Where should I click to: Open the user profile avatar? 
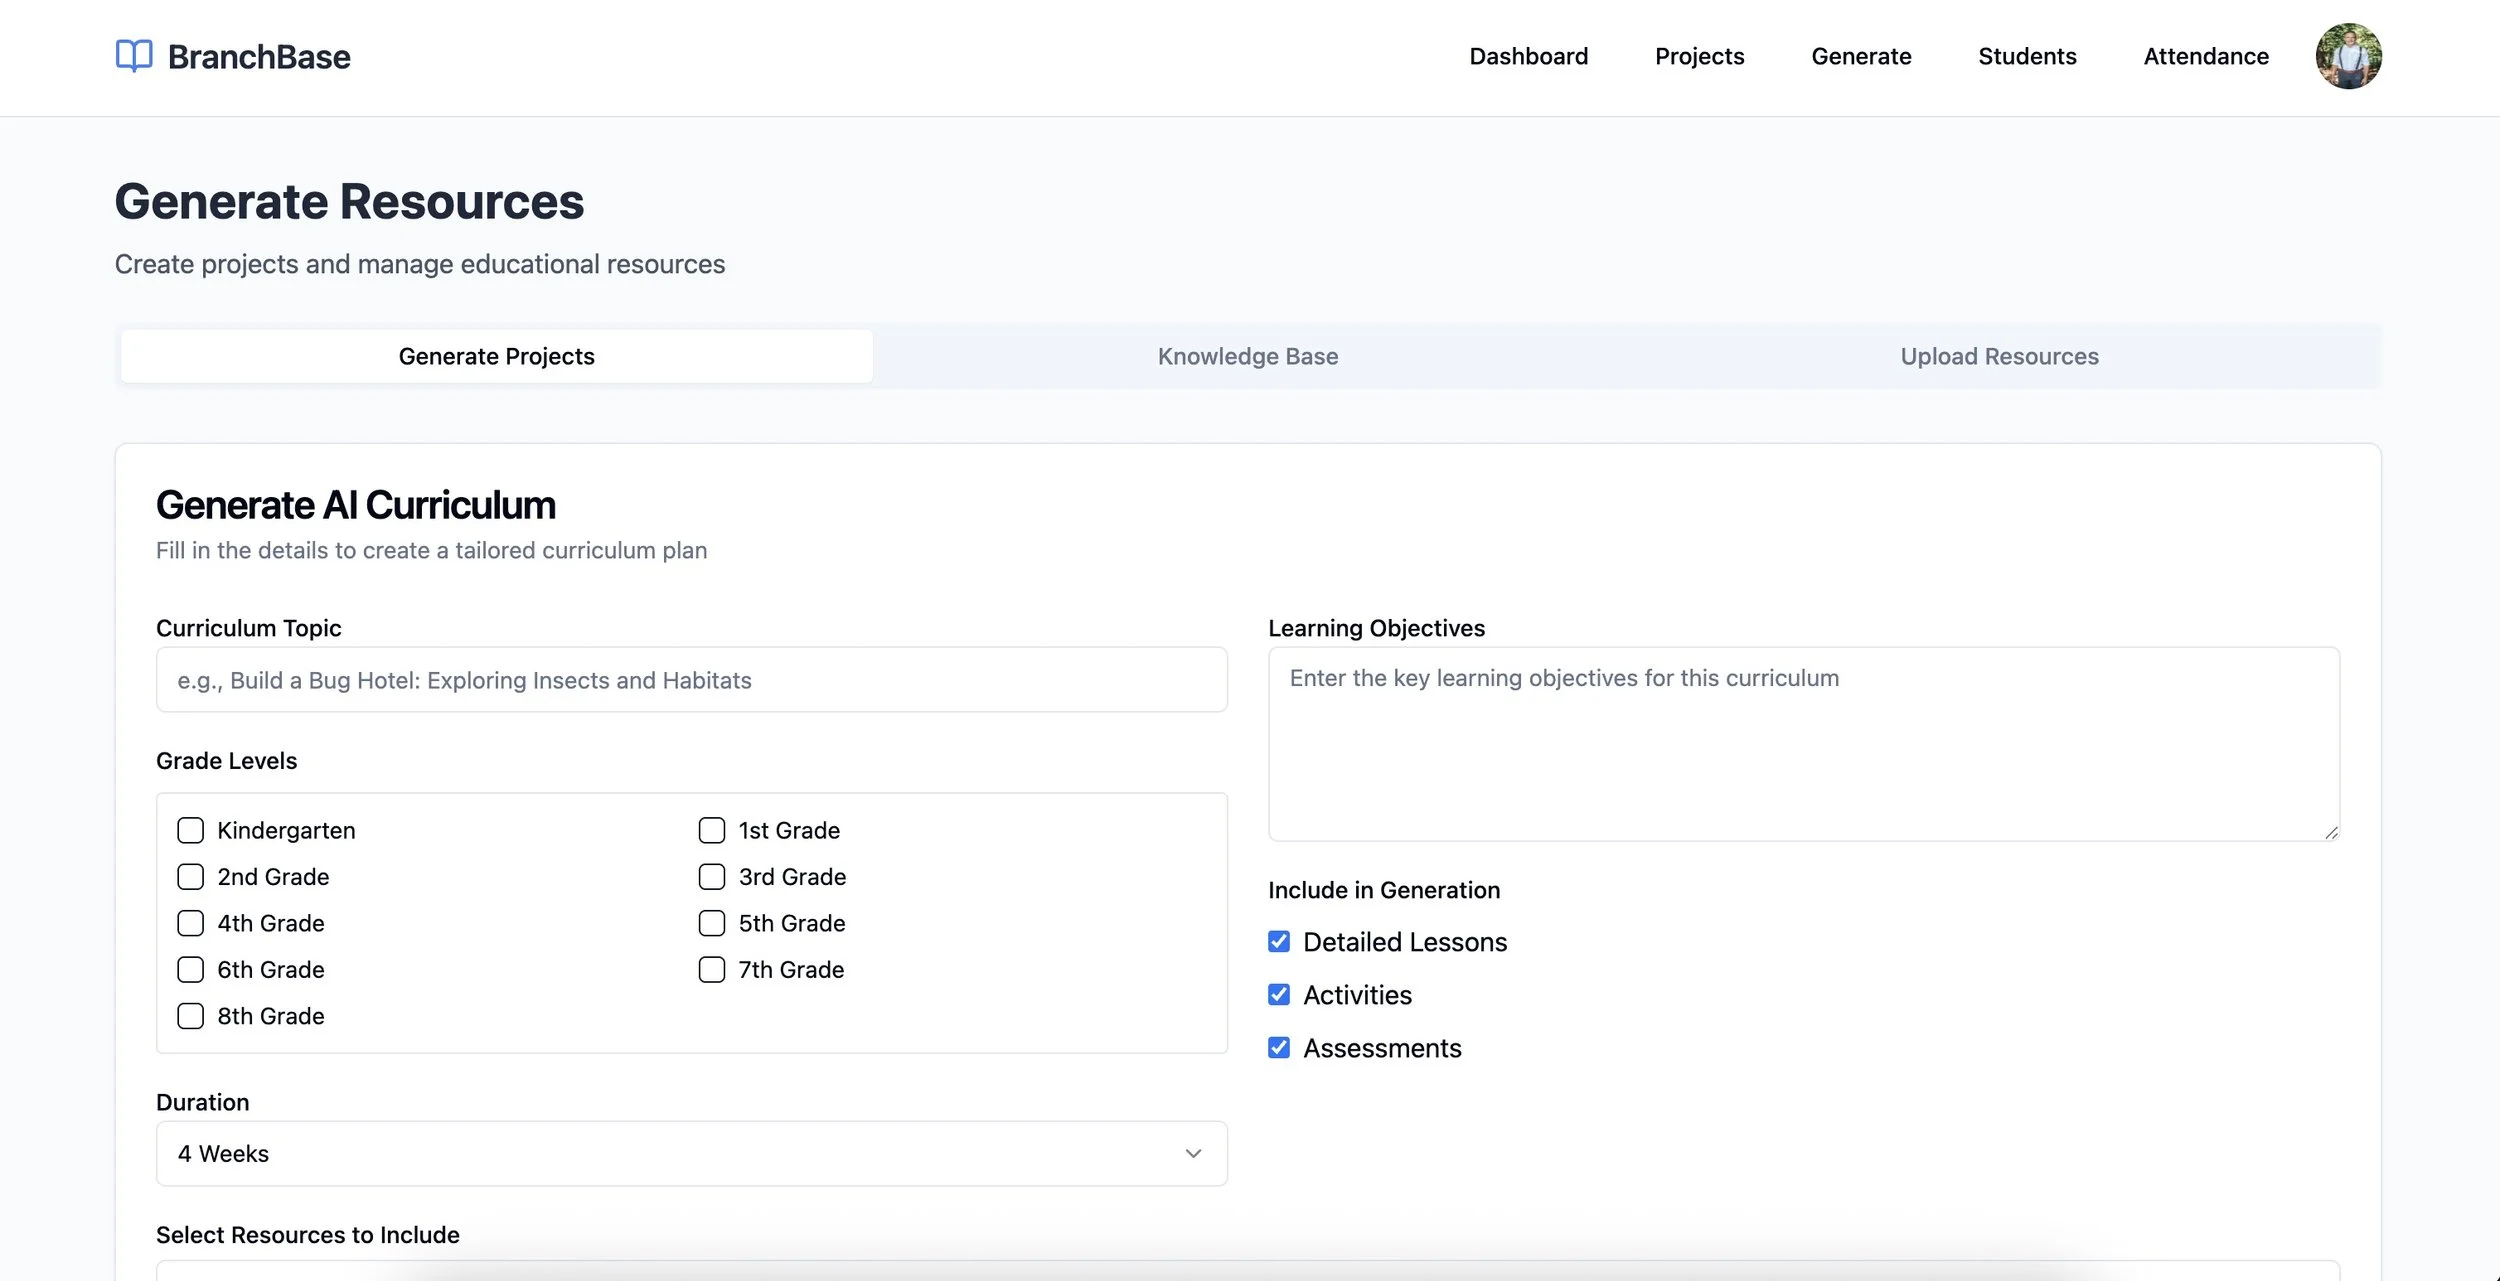pos(2347,56)
